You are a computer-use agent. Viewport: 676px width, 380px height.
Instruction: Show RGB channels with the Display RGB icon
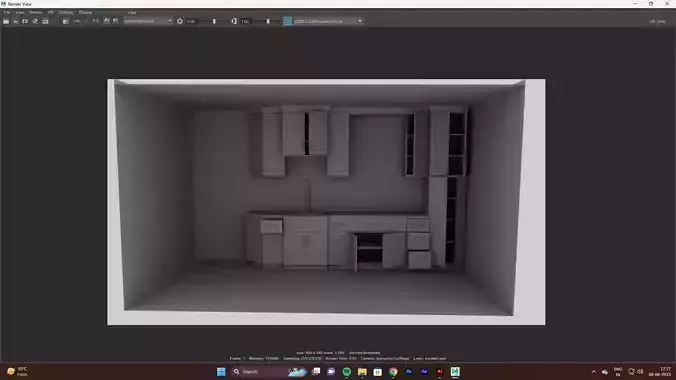[66, 21]
